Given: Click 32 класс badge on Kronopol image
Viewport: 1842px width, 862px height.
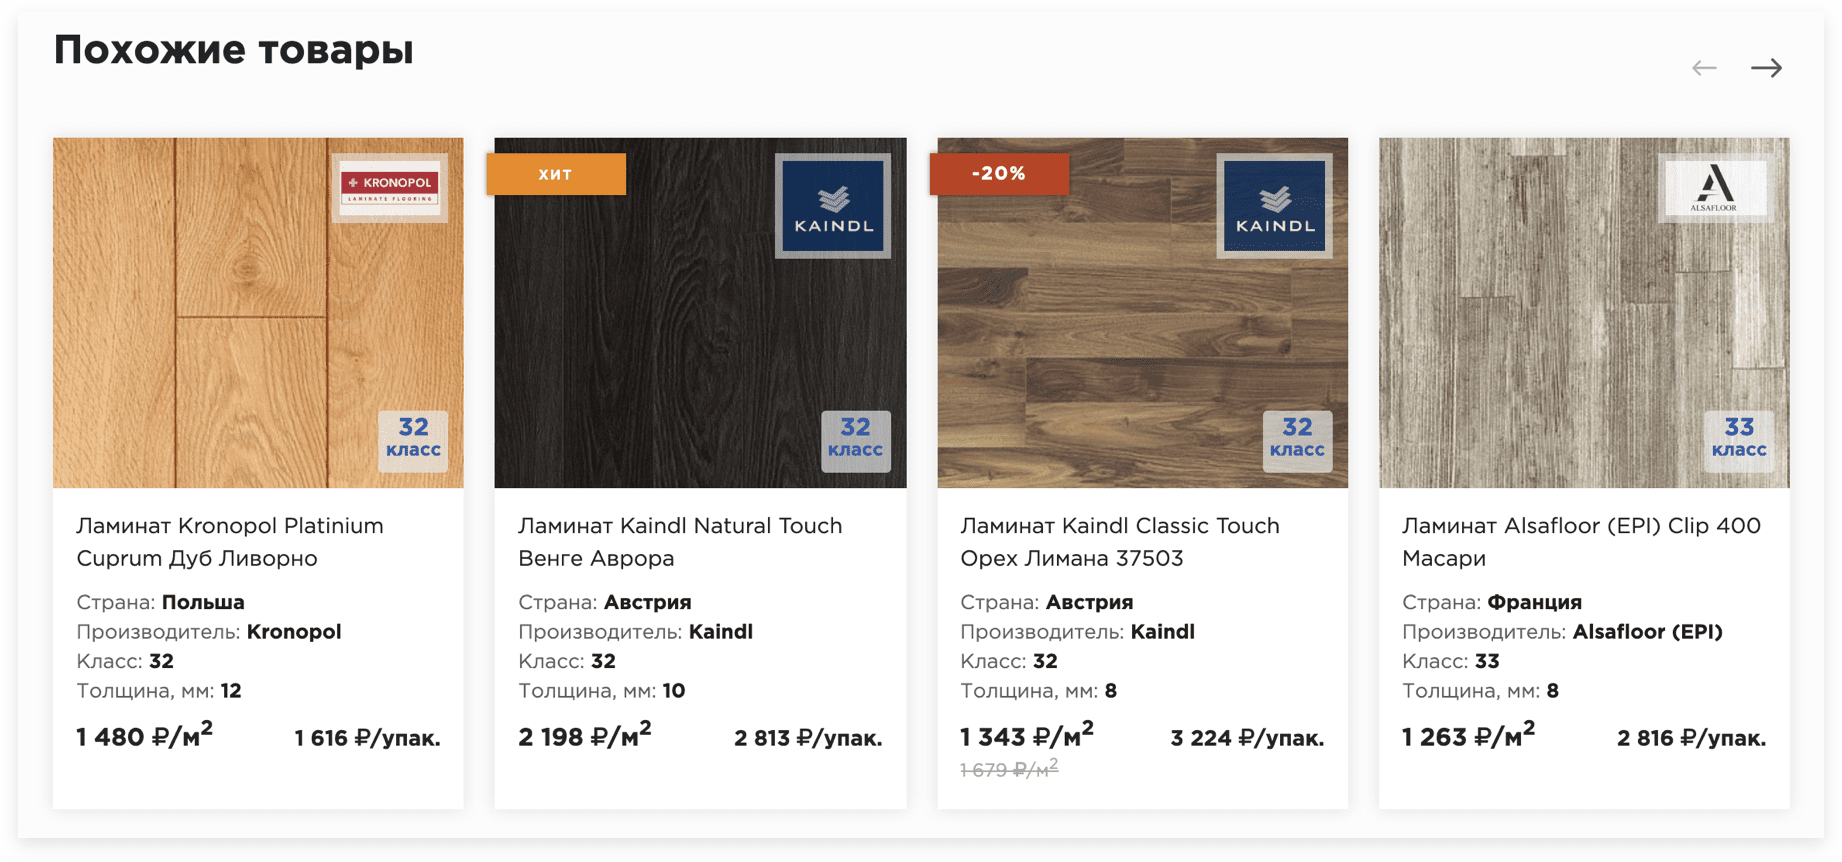Looking at the screenshot, I should [x=413, y=438].
